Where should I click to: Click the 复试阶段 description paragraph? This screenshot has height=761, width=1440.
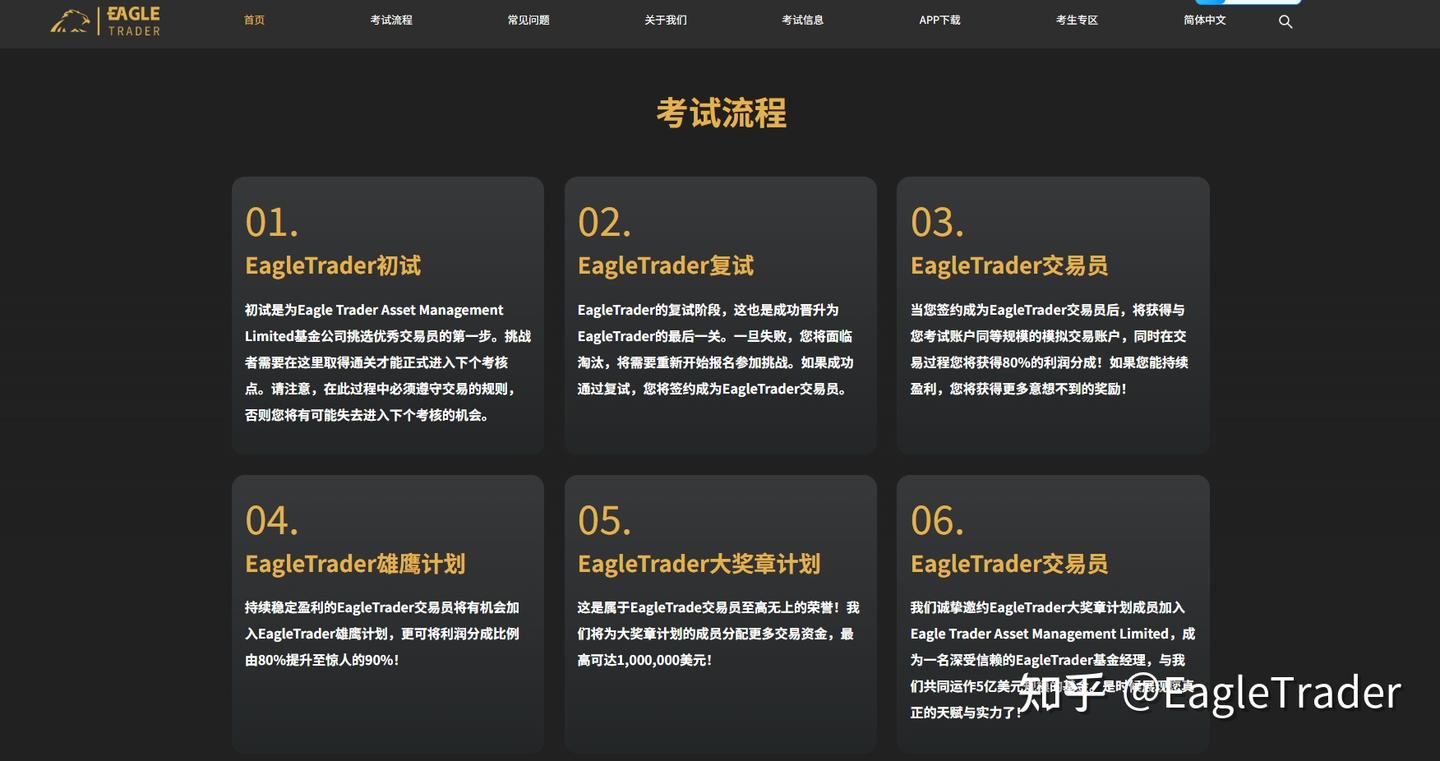[715, 350]
